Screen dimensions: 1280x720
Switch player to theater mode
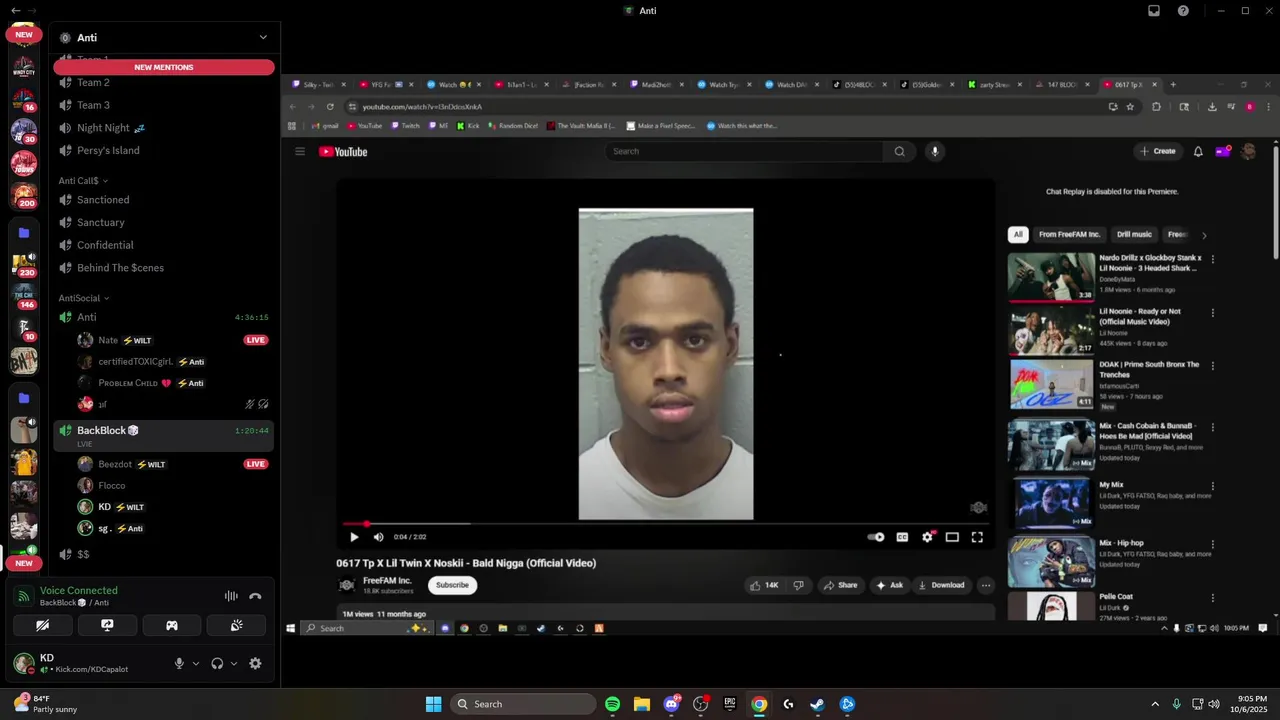pos(952,537)
